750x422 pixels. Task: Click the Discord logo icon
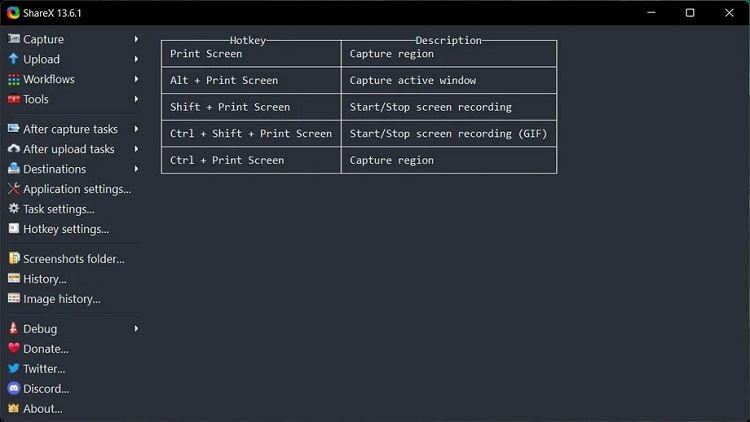[x=14, y=388]
